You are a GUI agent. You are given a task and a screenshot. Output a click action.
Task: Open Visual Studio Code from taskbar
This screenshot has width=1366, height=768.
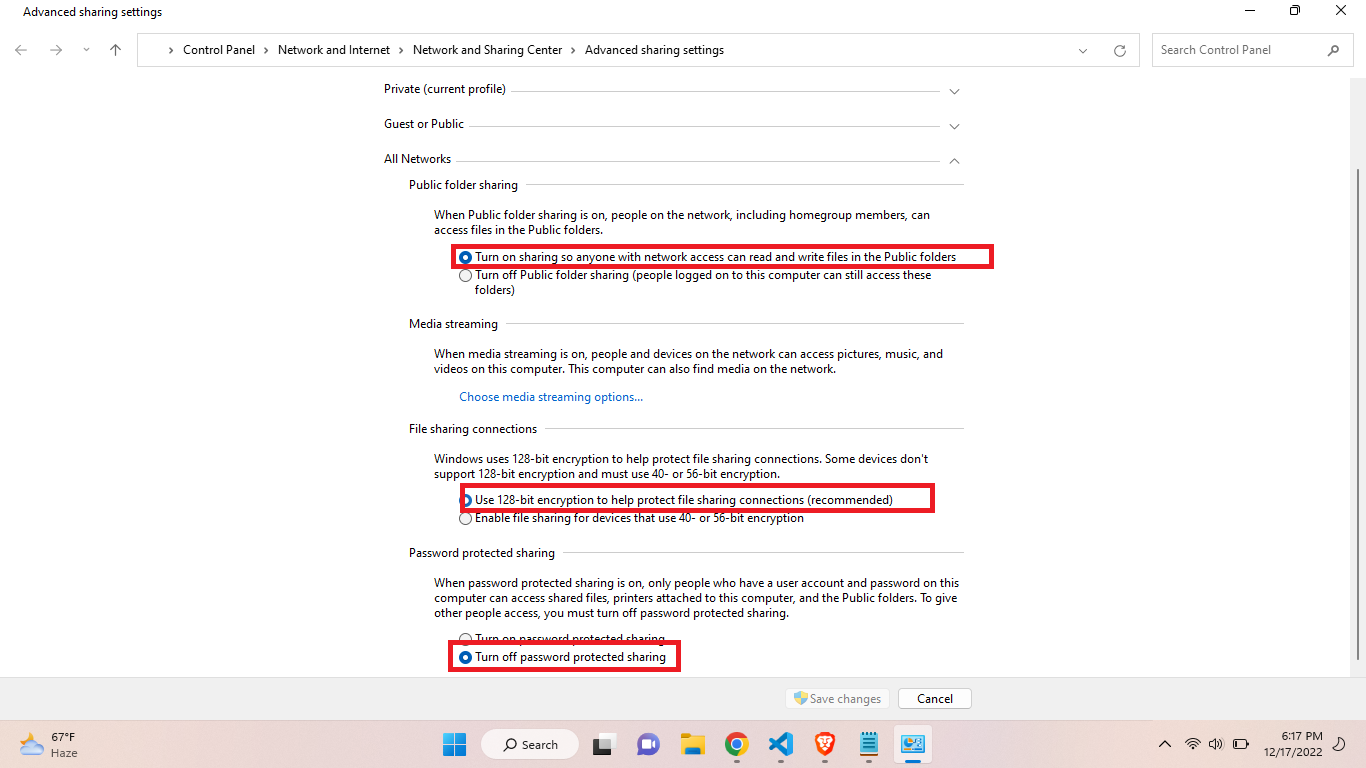pyautogui.click(x=781, y=744)
